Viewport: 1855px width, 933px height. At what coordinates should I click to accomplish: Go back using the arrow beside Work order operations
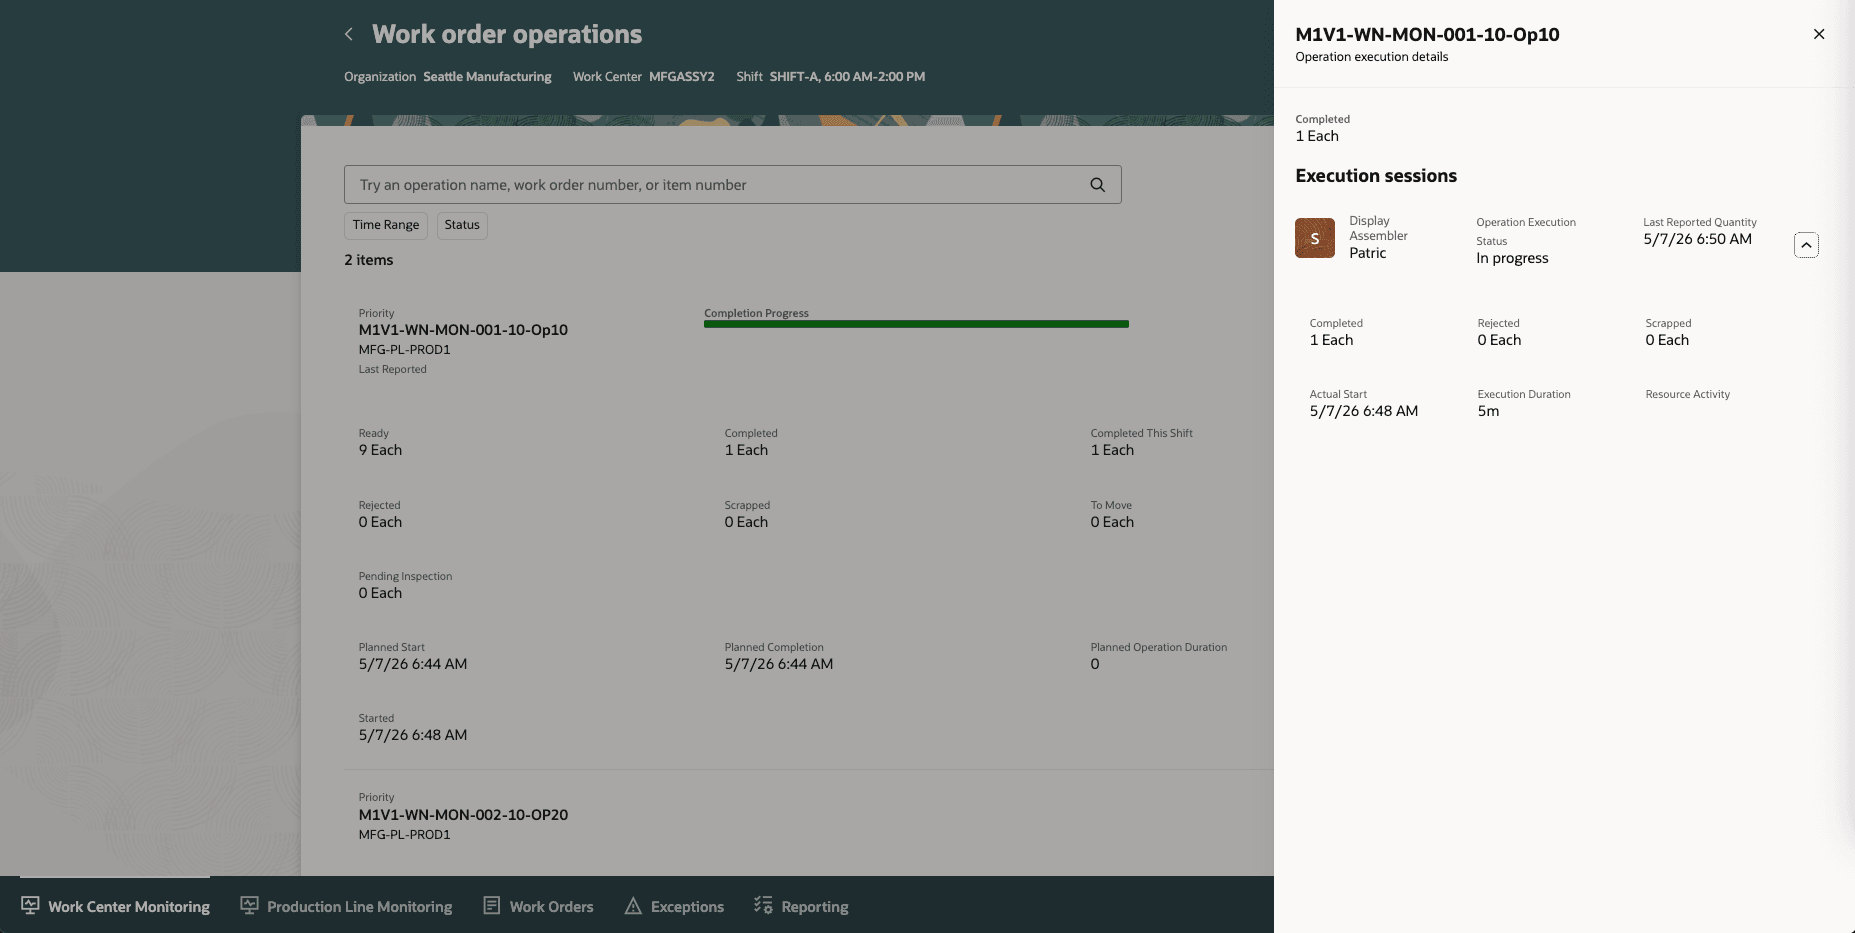tap(348, 34)
